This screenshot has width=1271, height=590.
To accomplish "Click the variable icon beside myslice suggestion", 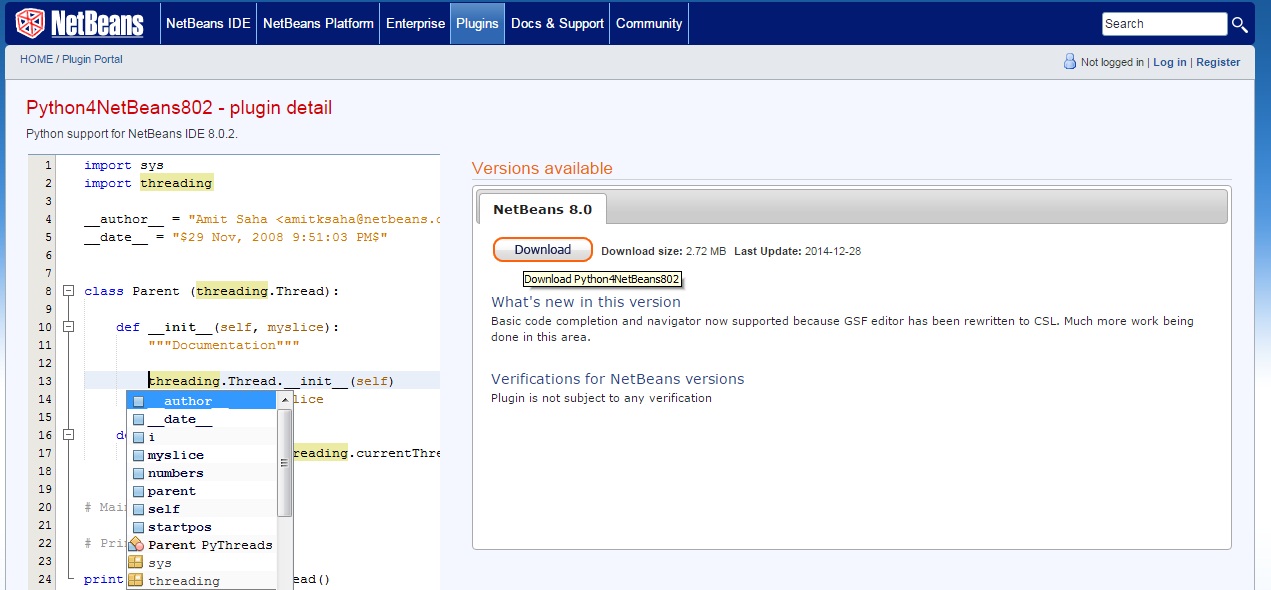I will point(138,455).
